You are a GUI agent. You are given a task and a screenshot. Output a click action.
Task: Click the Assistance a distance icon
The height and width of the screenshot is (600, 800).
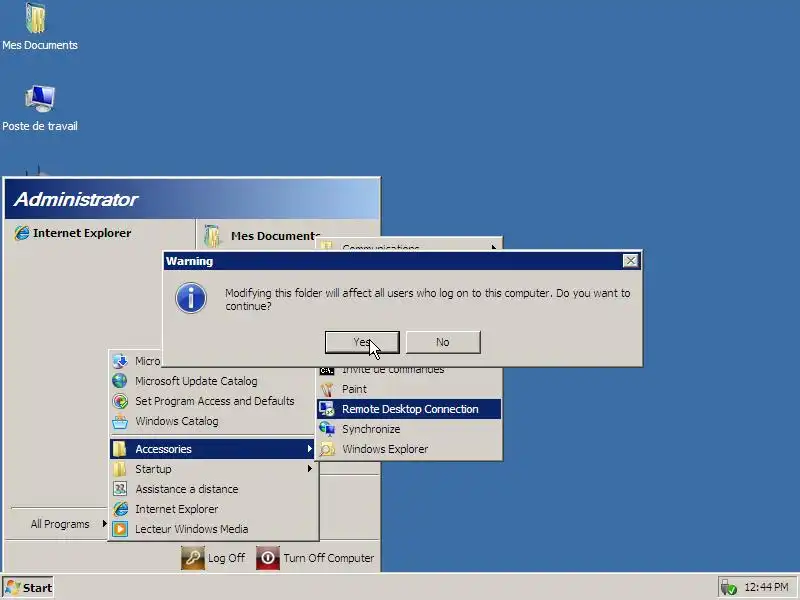[120, 489]
